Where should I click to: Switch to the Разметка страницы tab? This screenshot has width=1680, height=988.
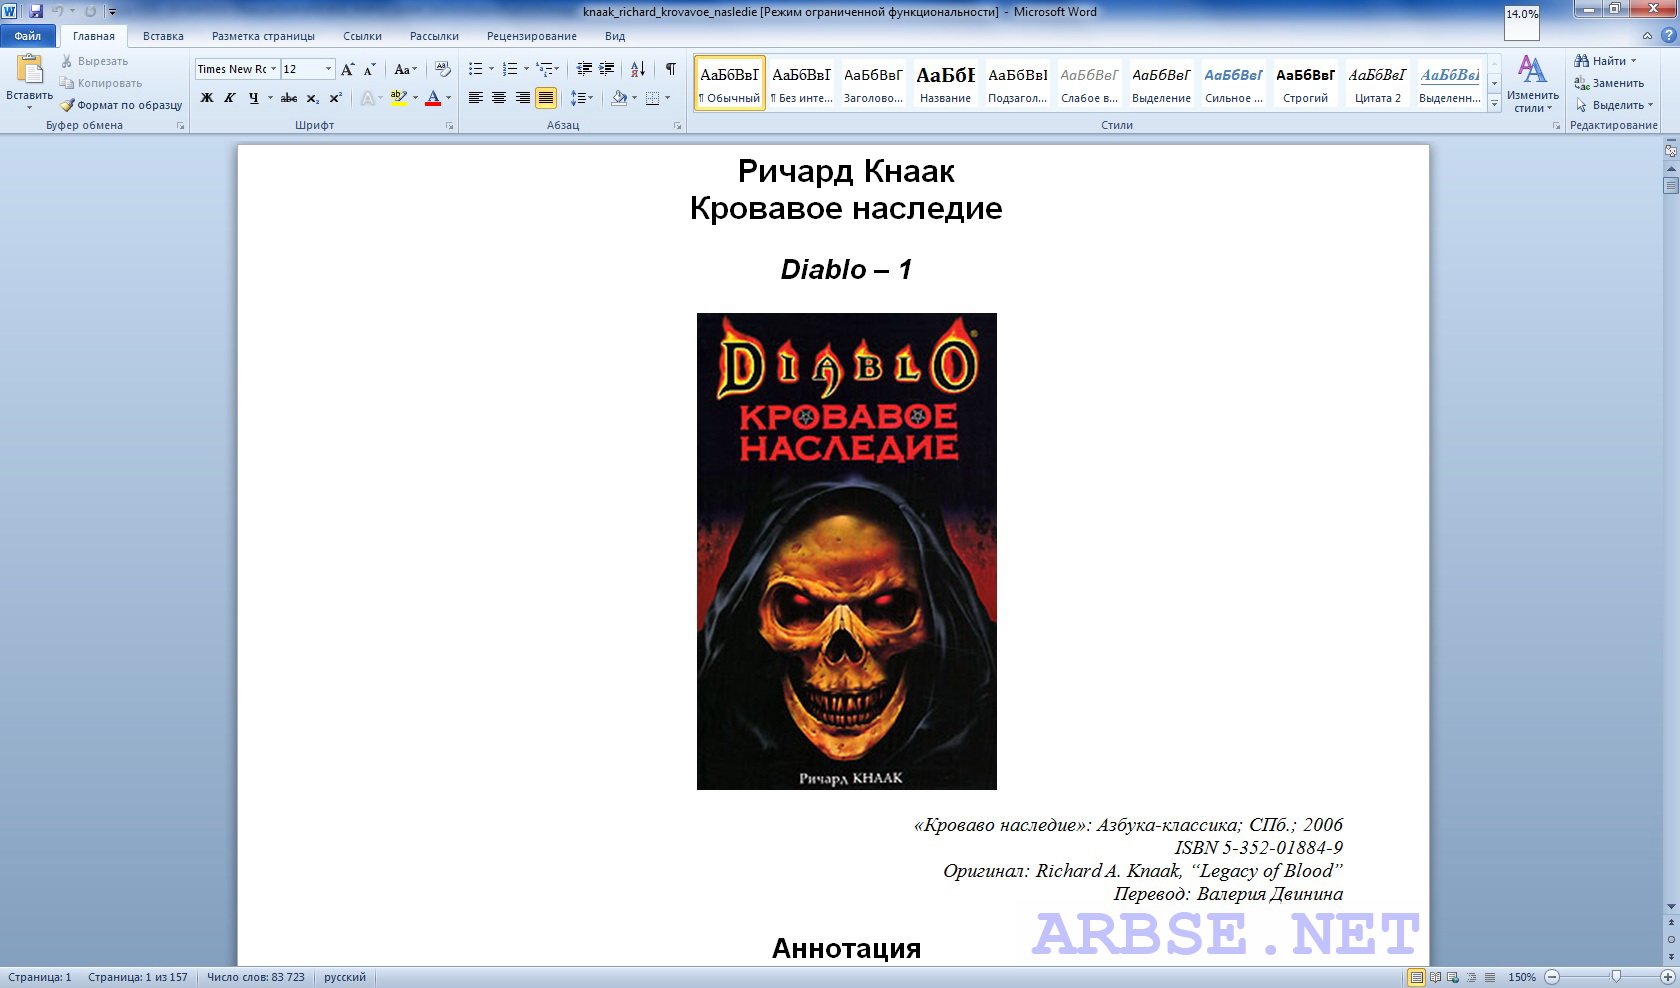pyautogui.click(x=263, y=36)
